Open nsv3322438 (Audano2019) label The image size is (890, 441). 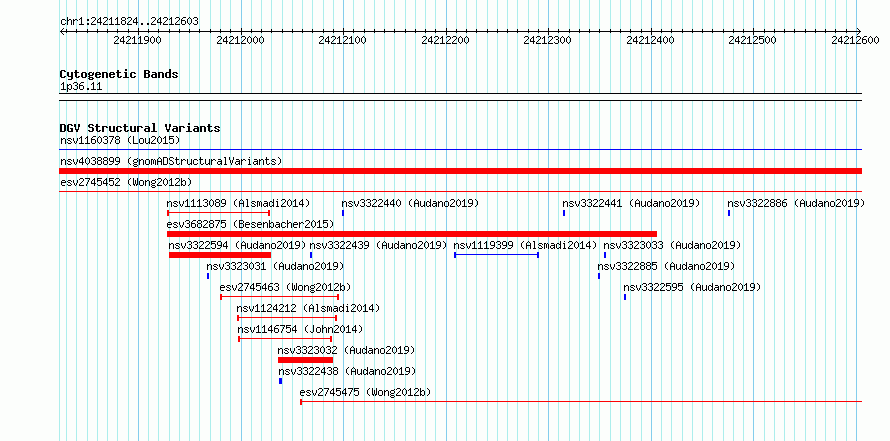[x=347, y=371]
